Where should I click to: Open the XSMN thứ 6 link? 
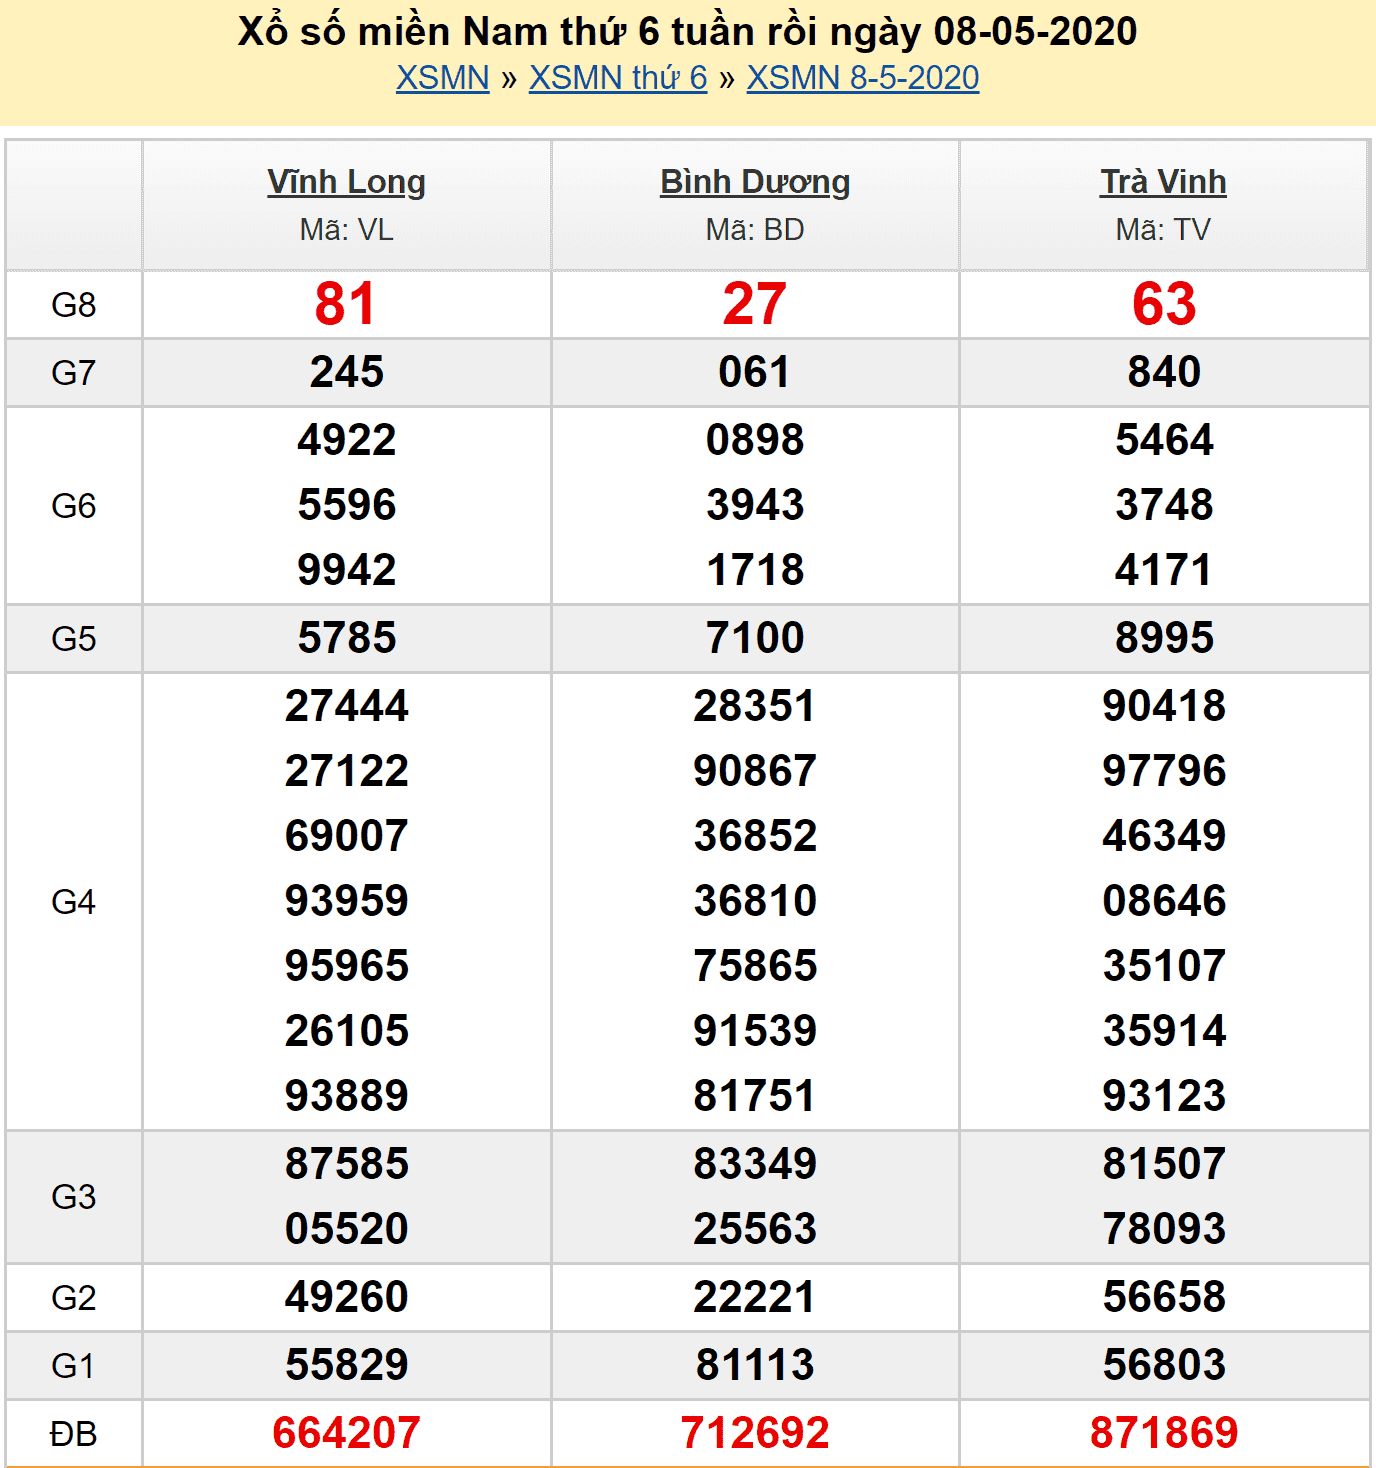click(x=618, y=78)
